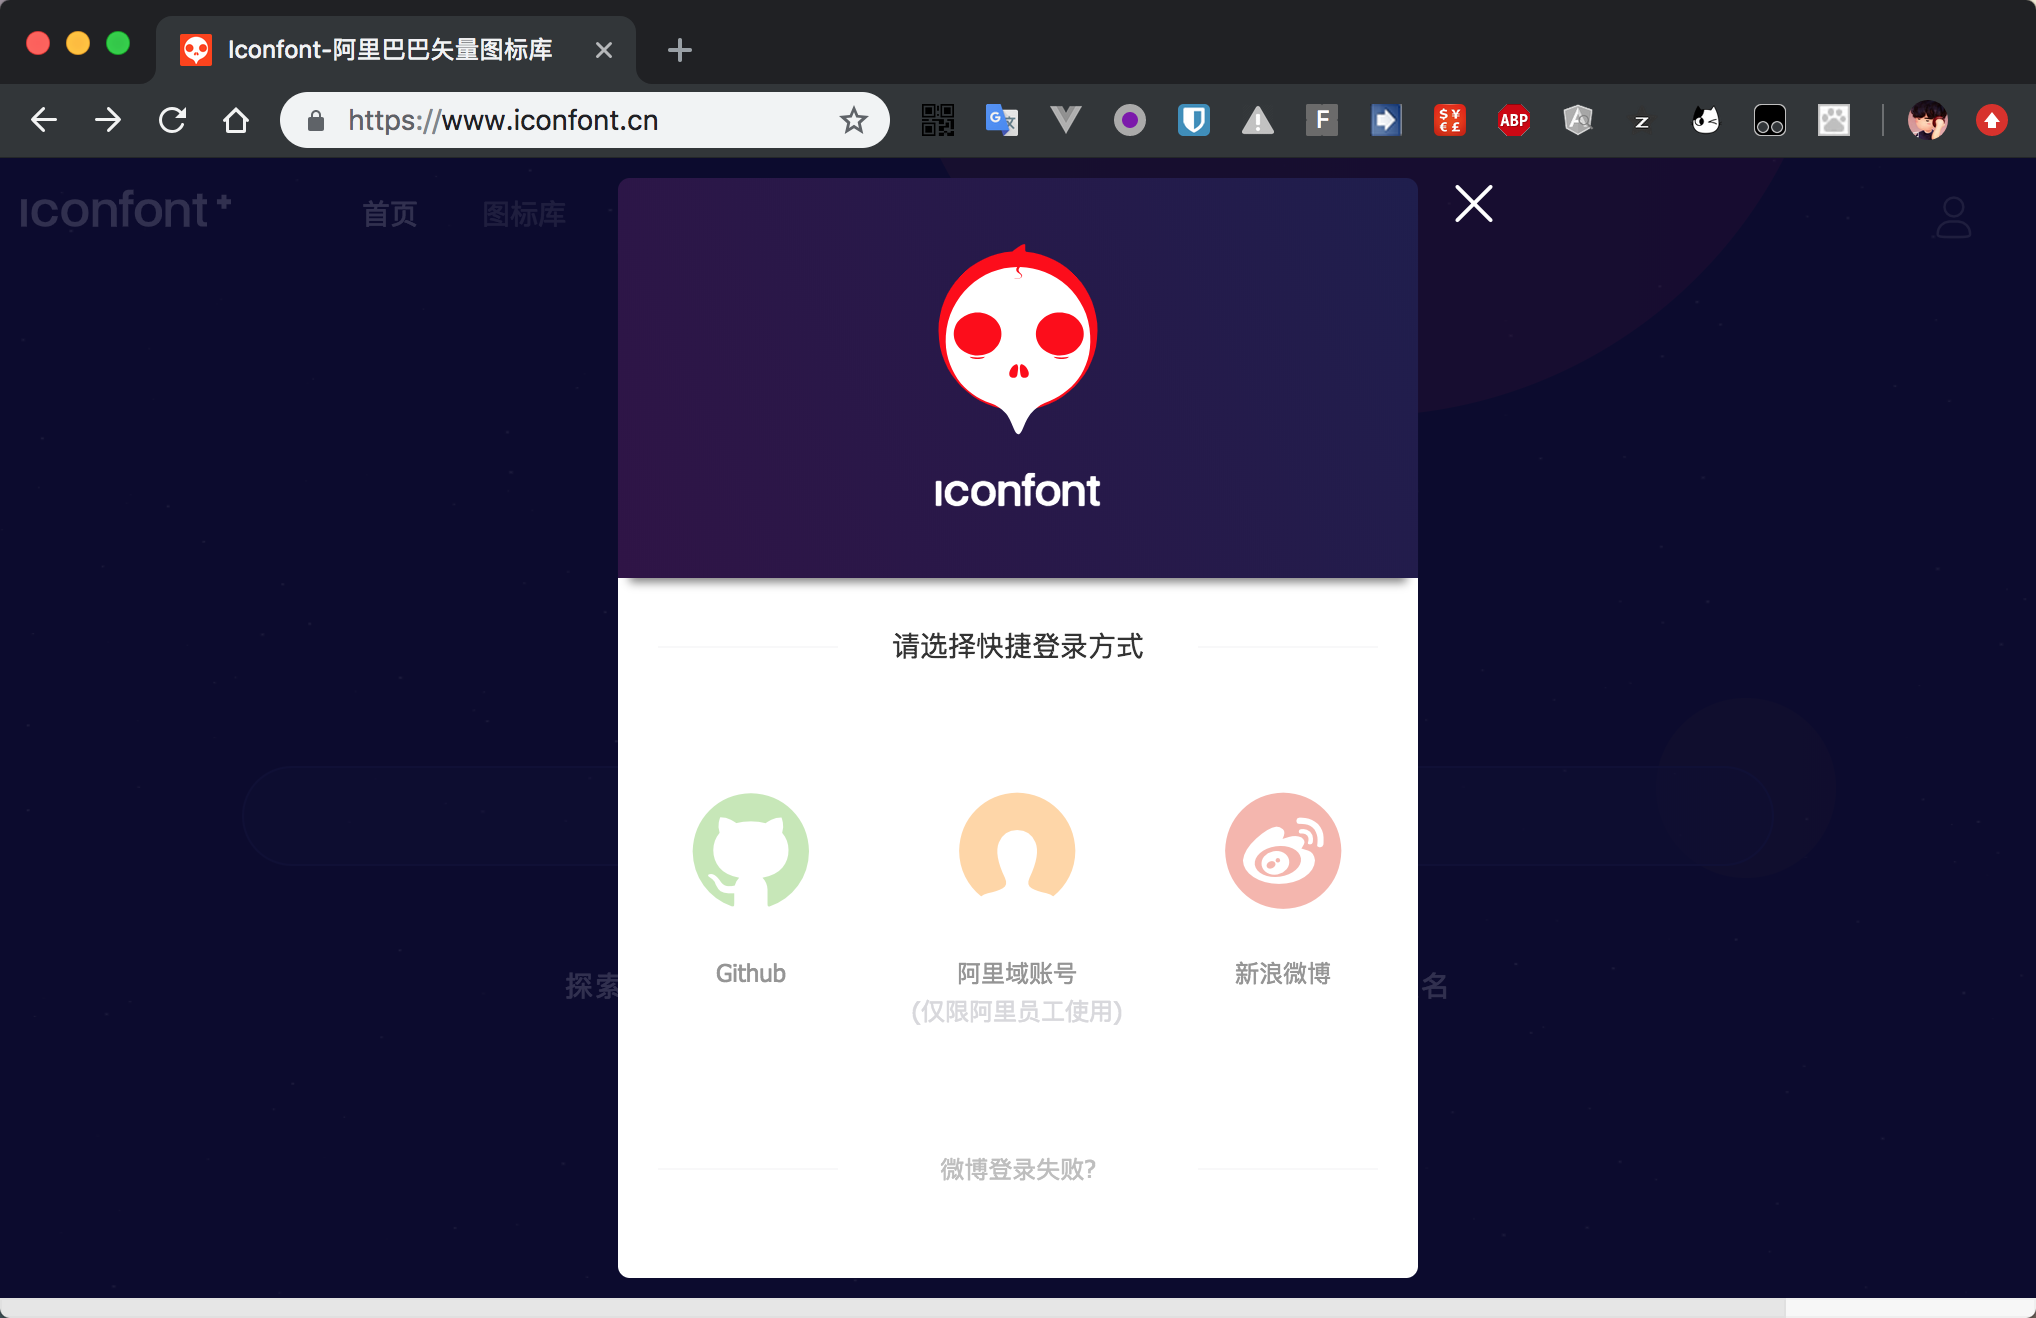The height and width of the screenshot is (1318, 2036).
Task: Open the Google Translate extension
Action: [x=1001, y=120]
